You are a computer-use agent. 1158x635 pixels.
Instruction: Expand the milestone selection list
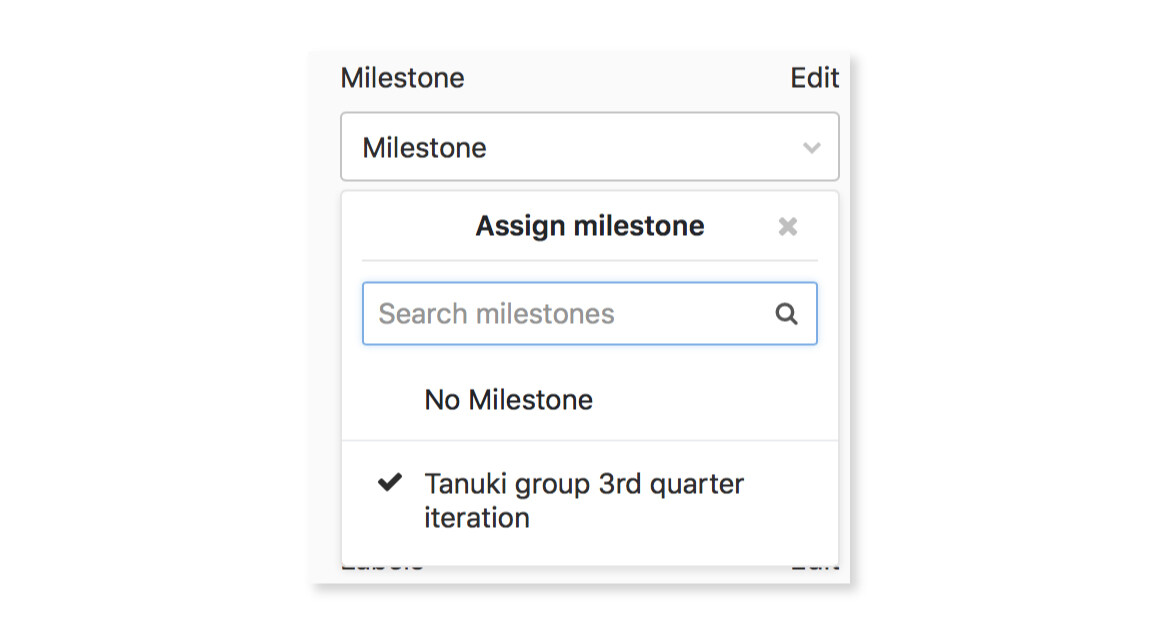589,147
